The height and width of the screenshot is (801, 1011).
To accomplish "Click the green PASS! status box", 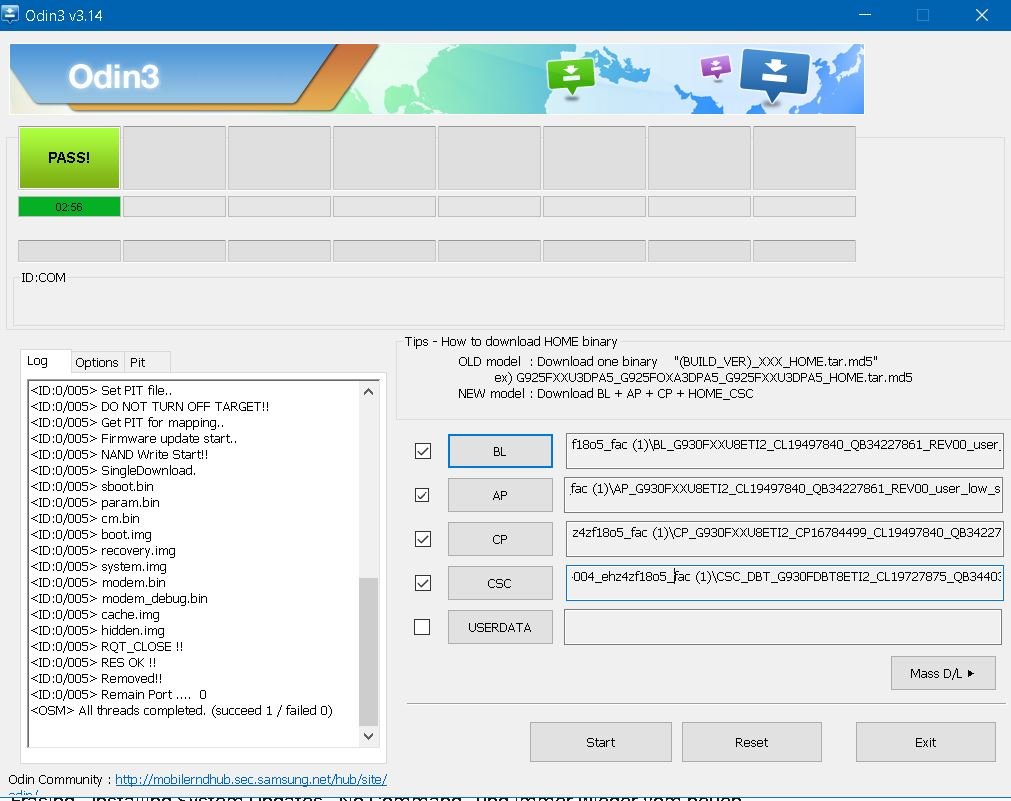I will [69, 158].
